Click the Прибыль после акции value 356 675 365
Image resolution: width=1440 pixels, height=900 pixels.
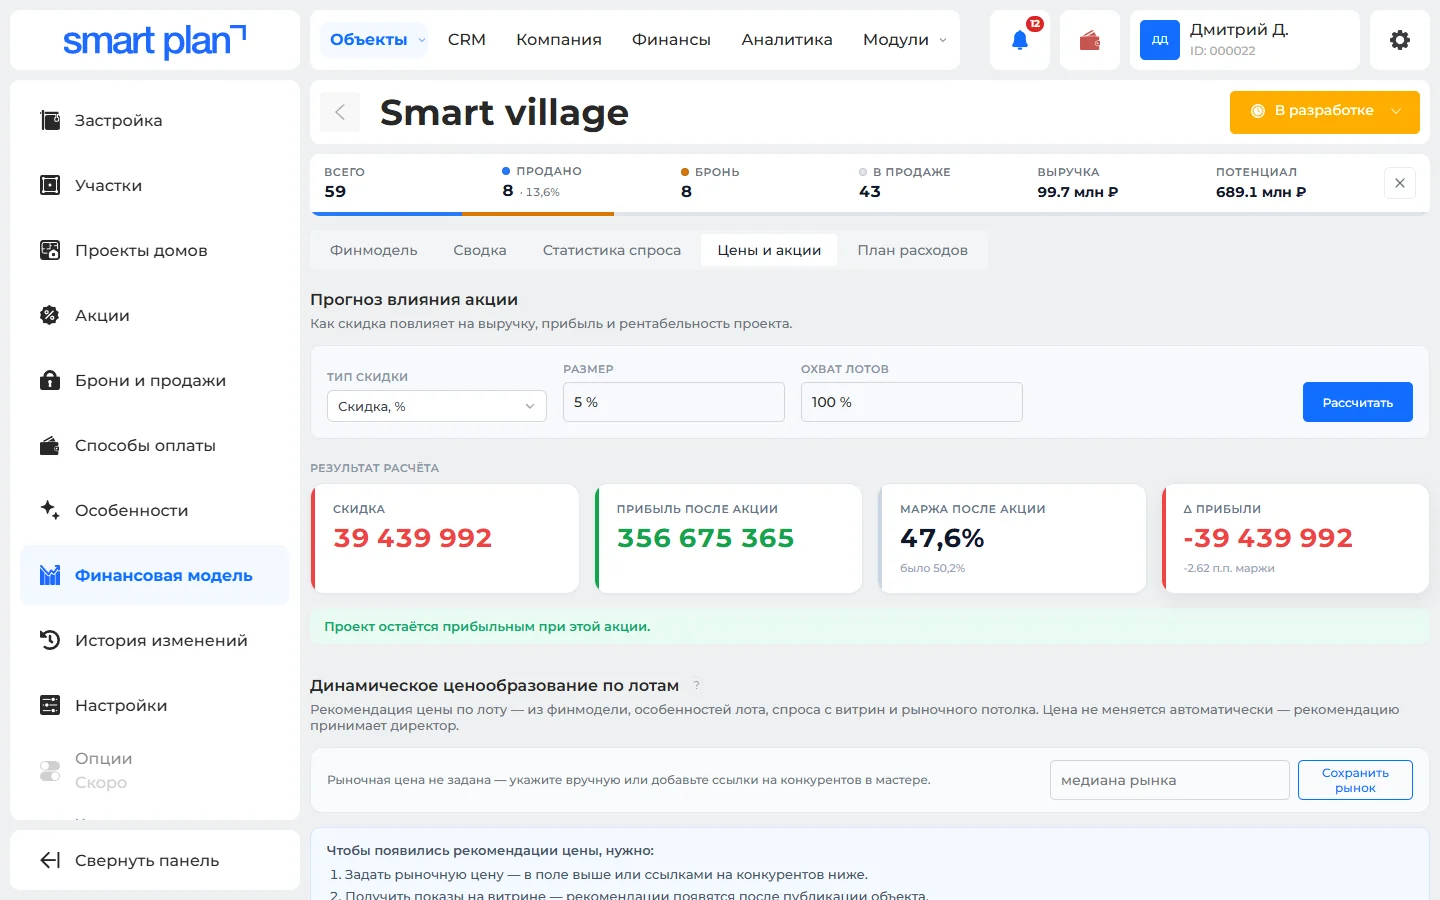tap(706, 538)
